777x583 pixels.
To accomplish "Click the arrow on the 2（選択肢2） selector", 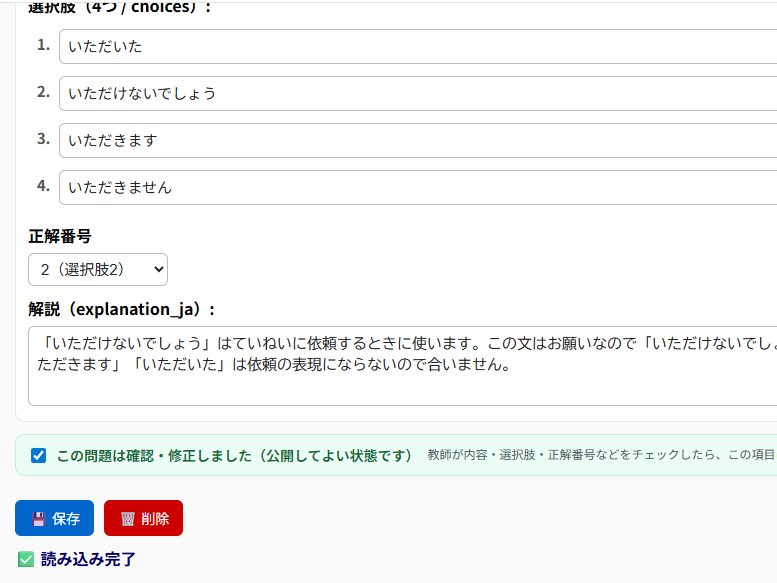I will click(155, 270).
